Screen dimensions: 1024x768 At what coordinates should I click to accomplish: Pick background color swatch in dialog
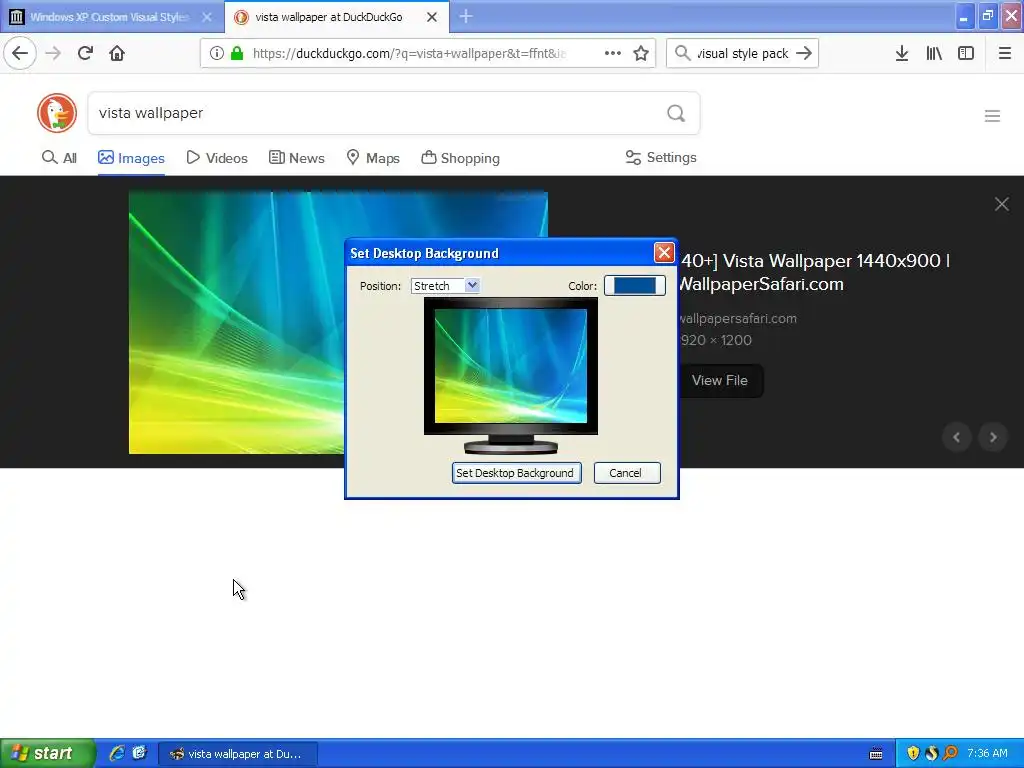pos(634,285)
